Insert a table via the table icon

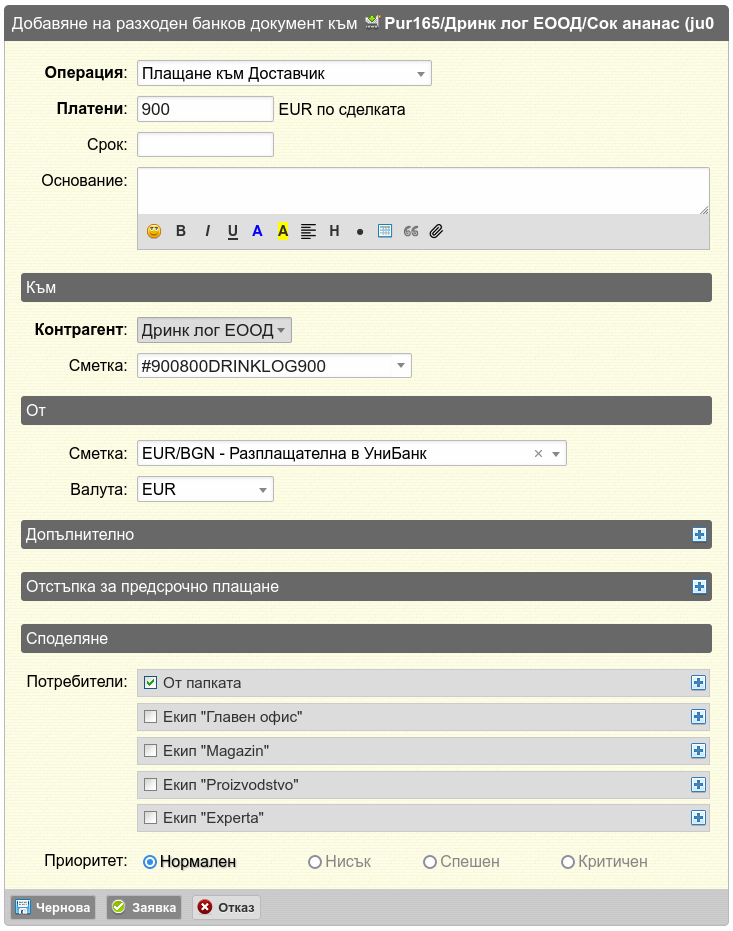pos(385,231)
